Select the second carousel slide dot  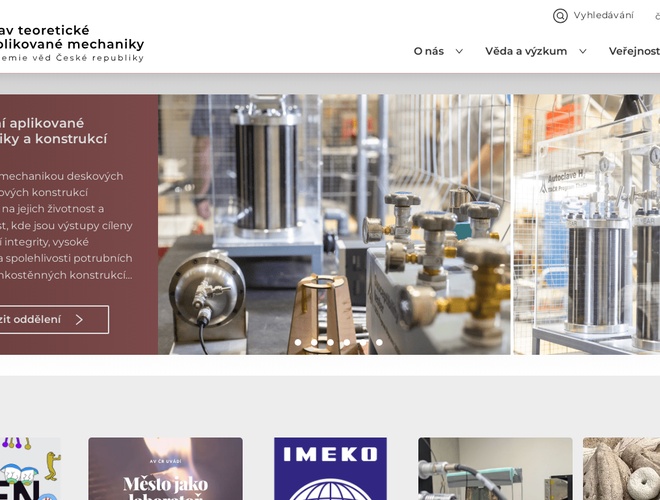(x=314, y=343)
